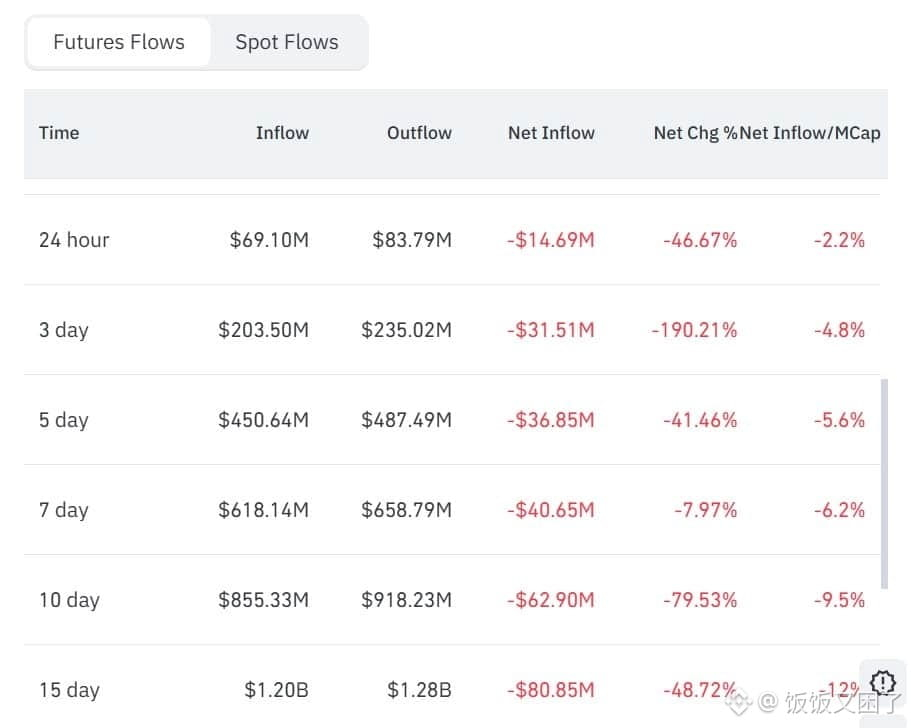Sort by the Outflow column header

(x=419, y=133)
